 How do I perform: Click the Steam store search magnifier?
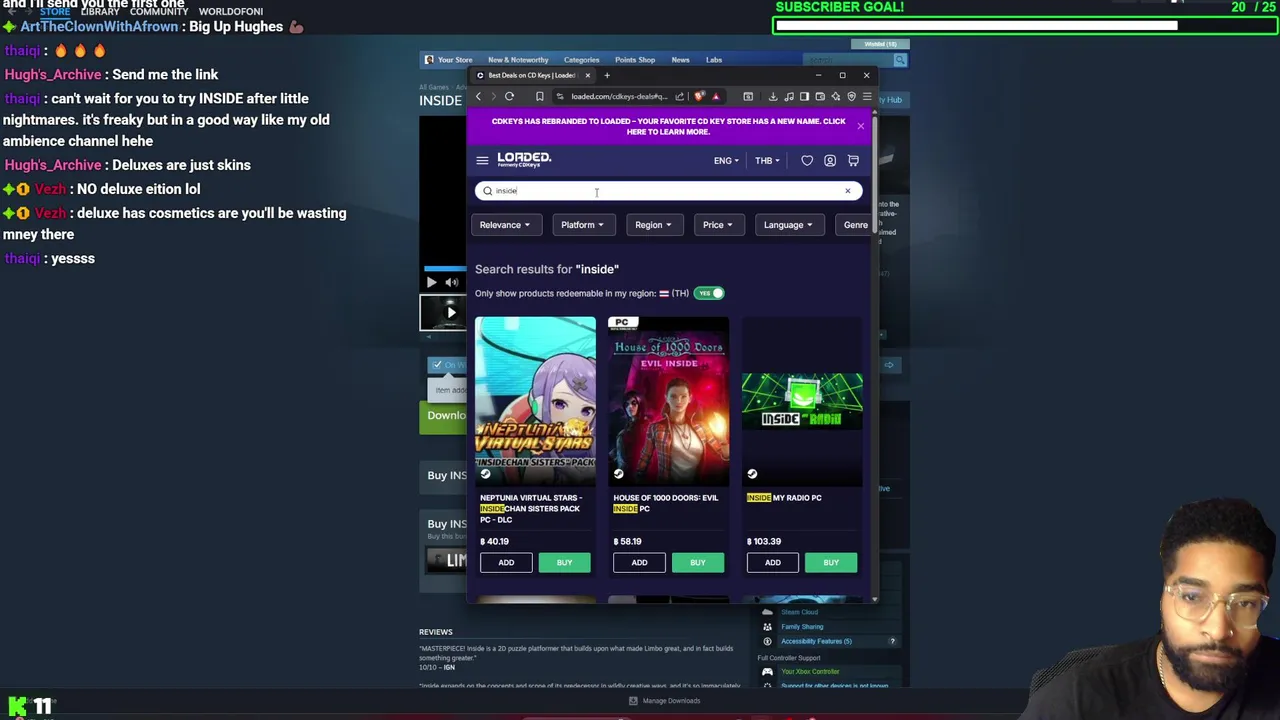click(900, 60)
